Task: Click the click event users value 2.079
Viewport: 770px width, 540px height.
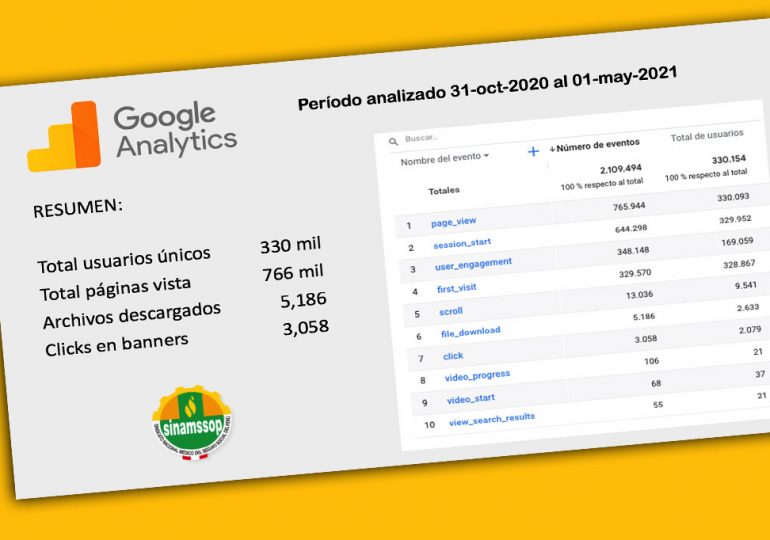Action: [750, 330]
